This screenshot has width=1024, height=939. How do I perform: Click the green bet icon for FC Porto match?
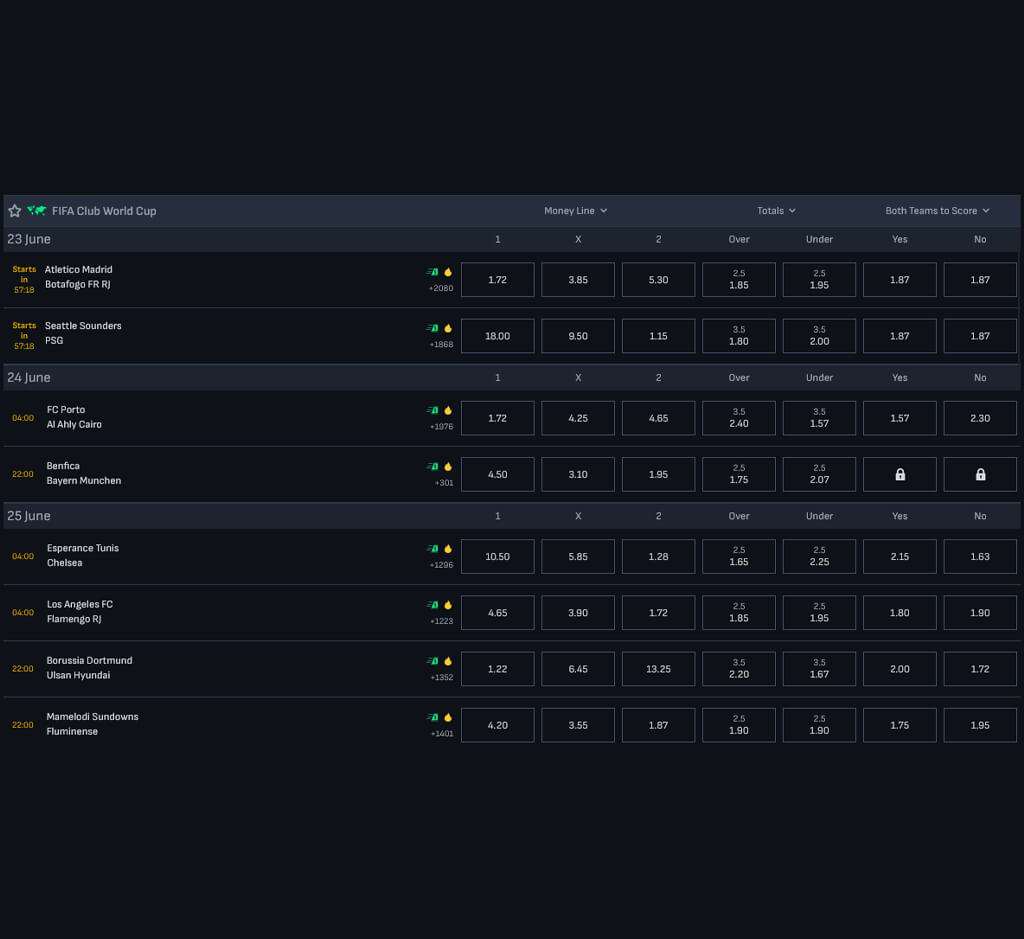click(432, 410)
